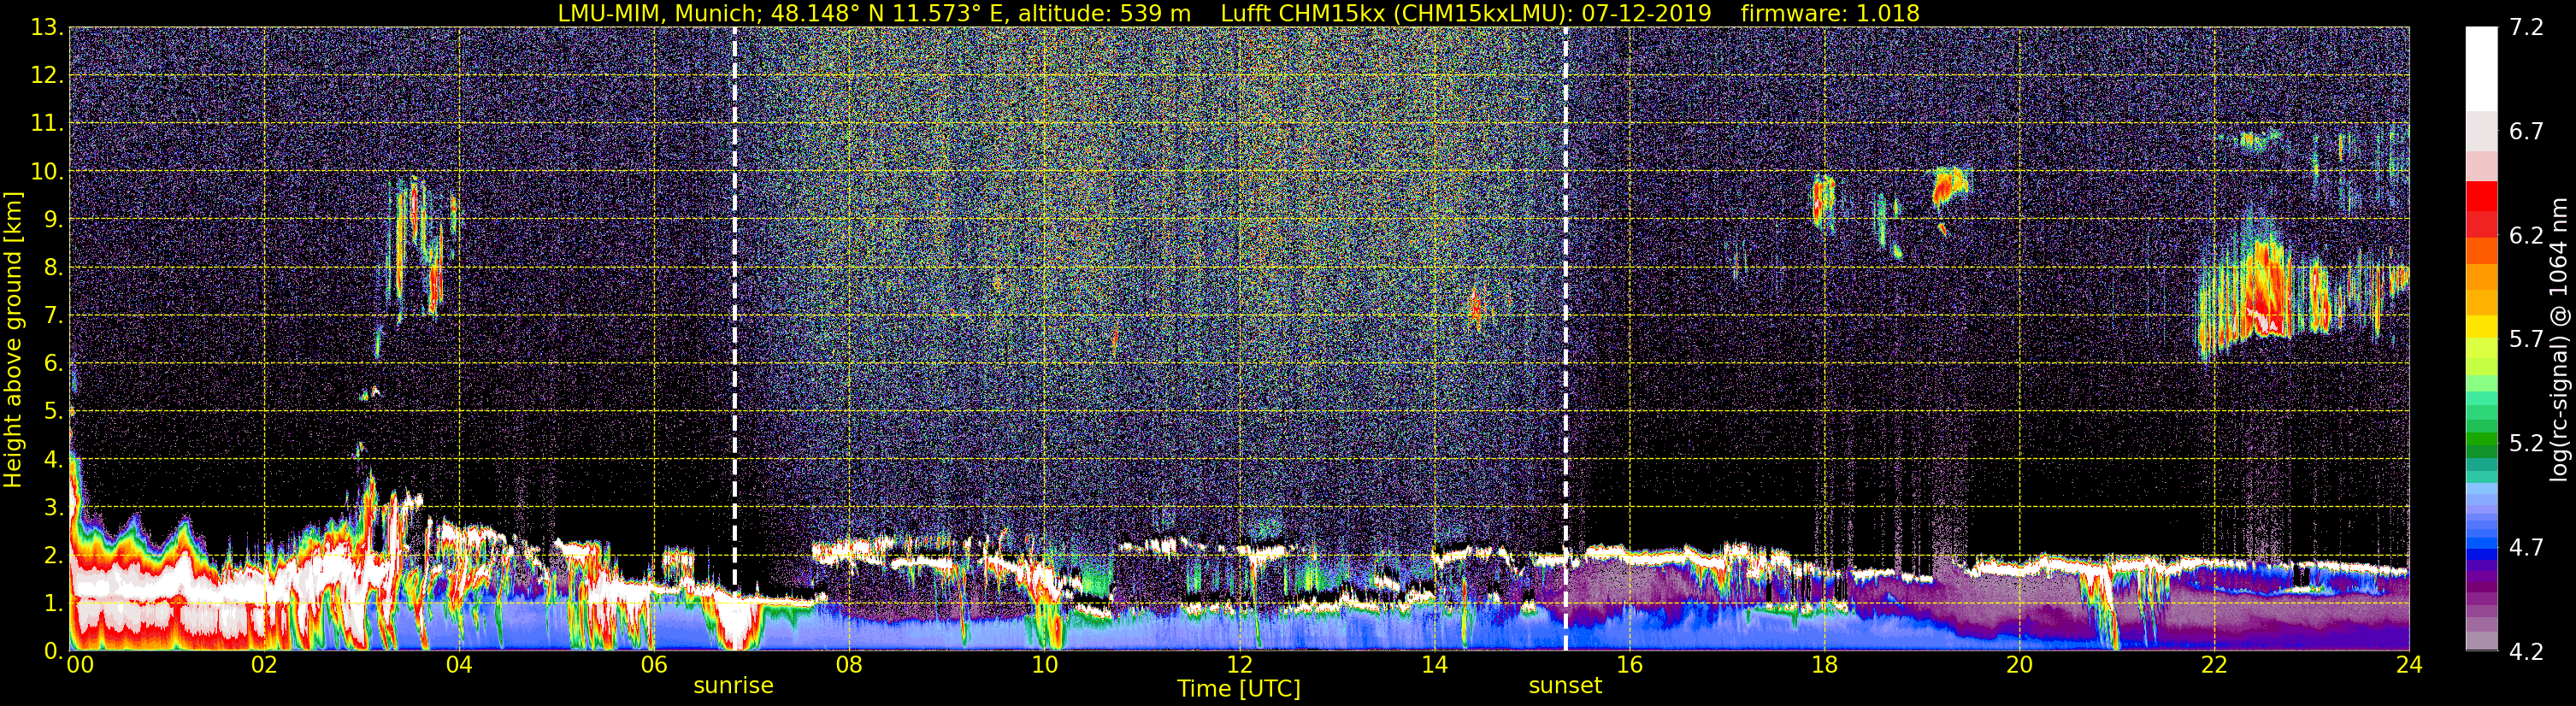Click the time axis tick '04'
The height and width of the screenshot is (706, 2576).
pyautogui.click(x=459, y=666)
